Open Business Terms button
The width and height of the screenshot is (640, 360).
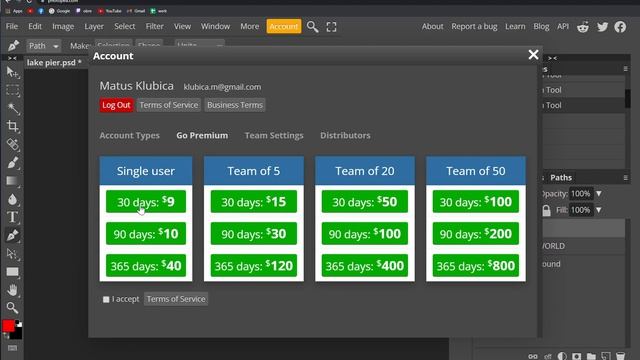[235, 105]
